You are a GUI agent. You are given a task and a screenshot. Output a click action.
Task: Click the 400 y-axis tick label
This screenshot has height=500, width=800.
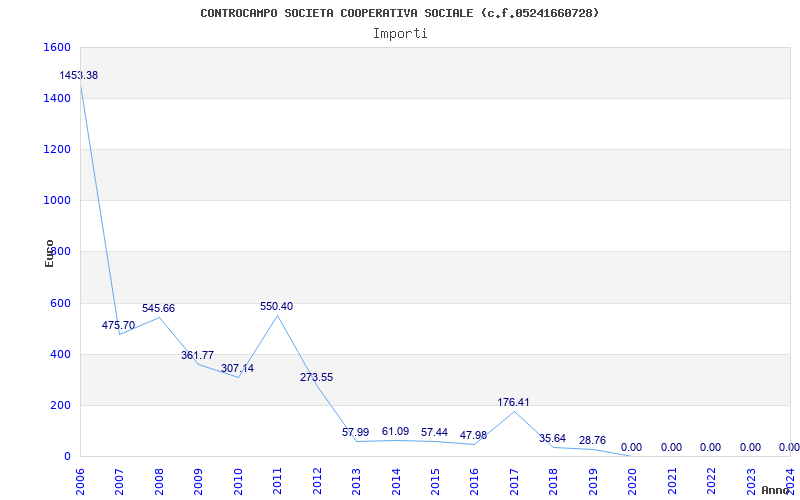click(x=60, y=354)
